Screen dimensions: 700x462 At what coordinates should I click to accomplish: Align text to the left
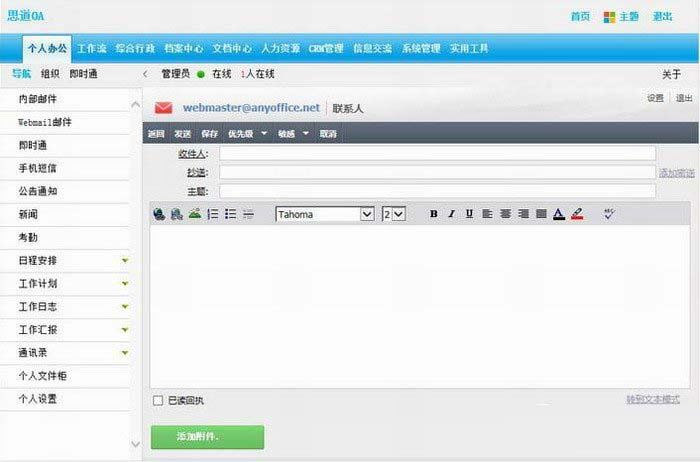[x=487, y=214]
